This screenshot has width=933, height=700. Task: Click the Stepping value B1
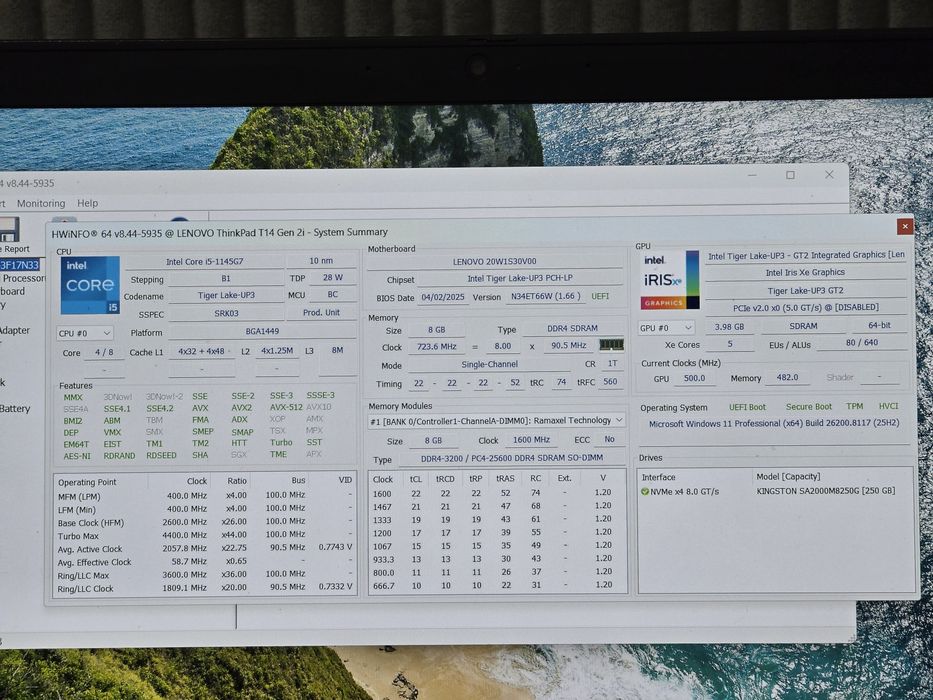tap(226, 279)
